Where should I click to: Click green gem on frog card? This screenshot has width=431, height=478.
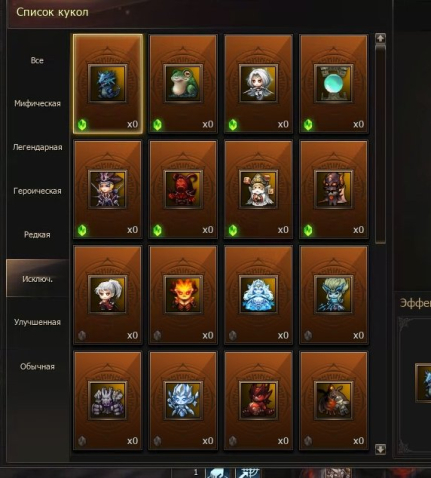click(x=157, y=125)
